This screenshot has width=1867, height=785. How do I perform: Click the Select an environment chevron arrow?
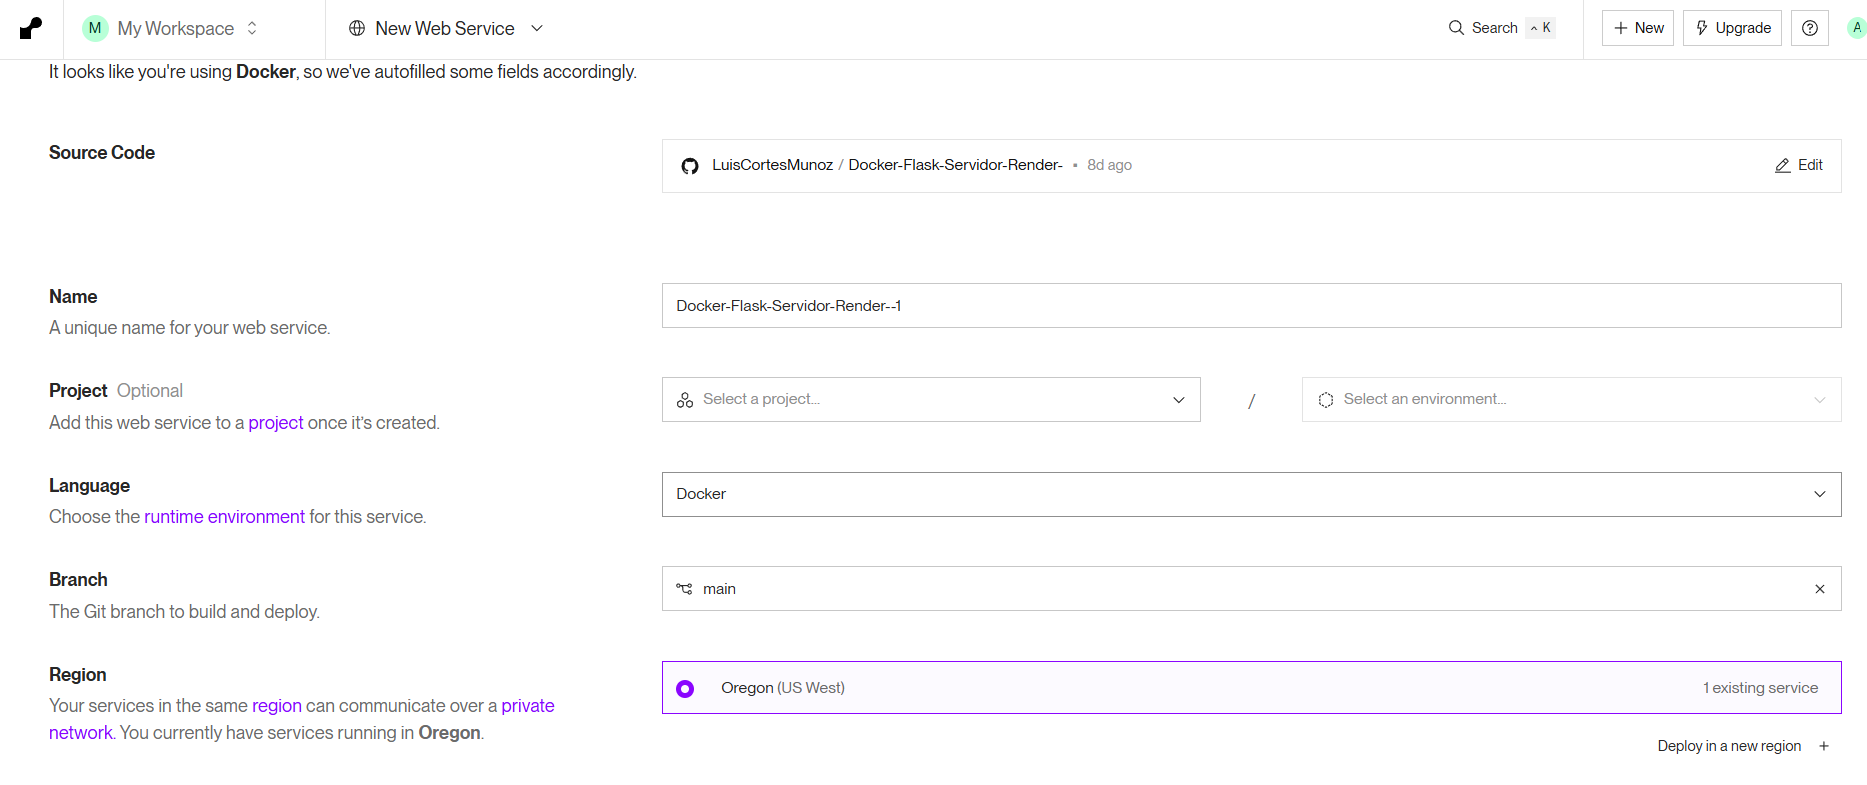(1820, 400)
